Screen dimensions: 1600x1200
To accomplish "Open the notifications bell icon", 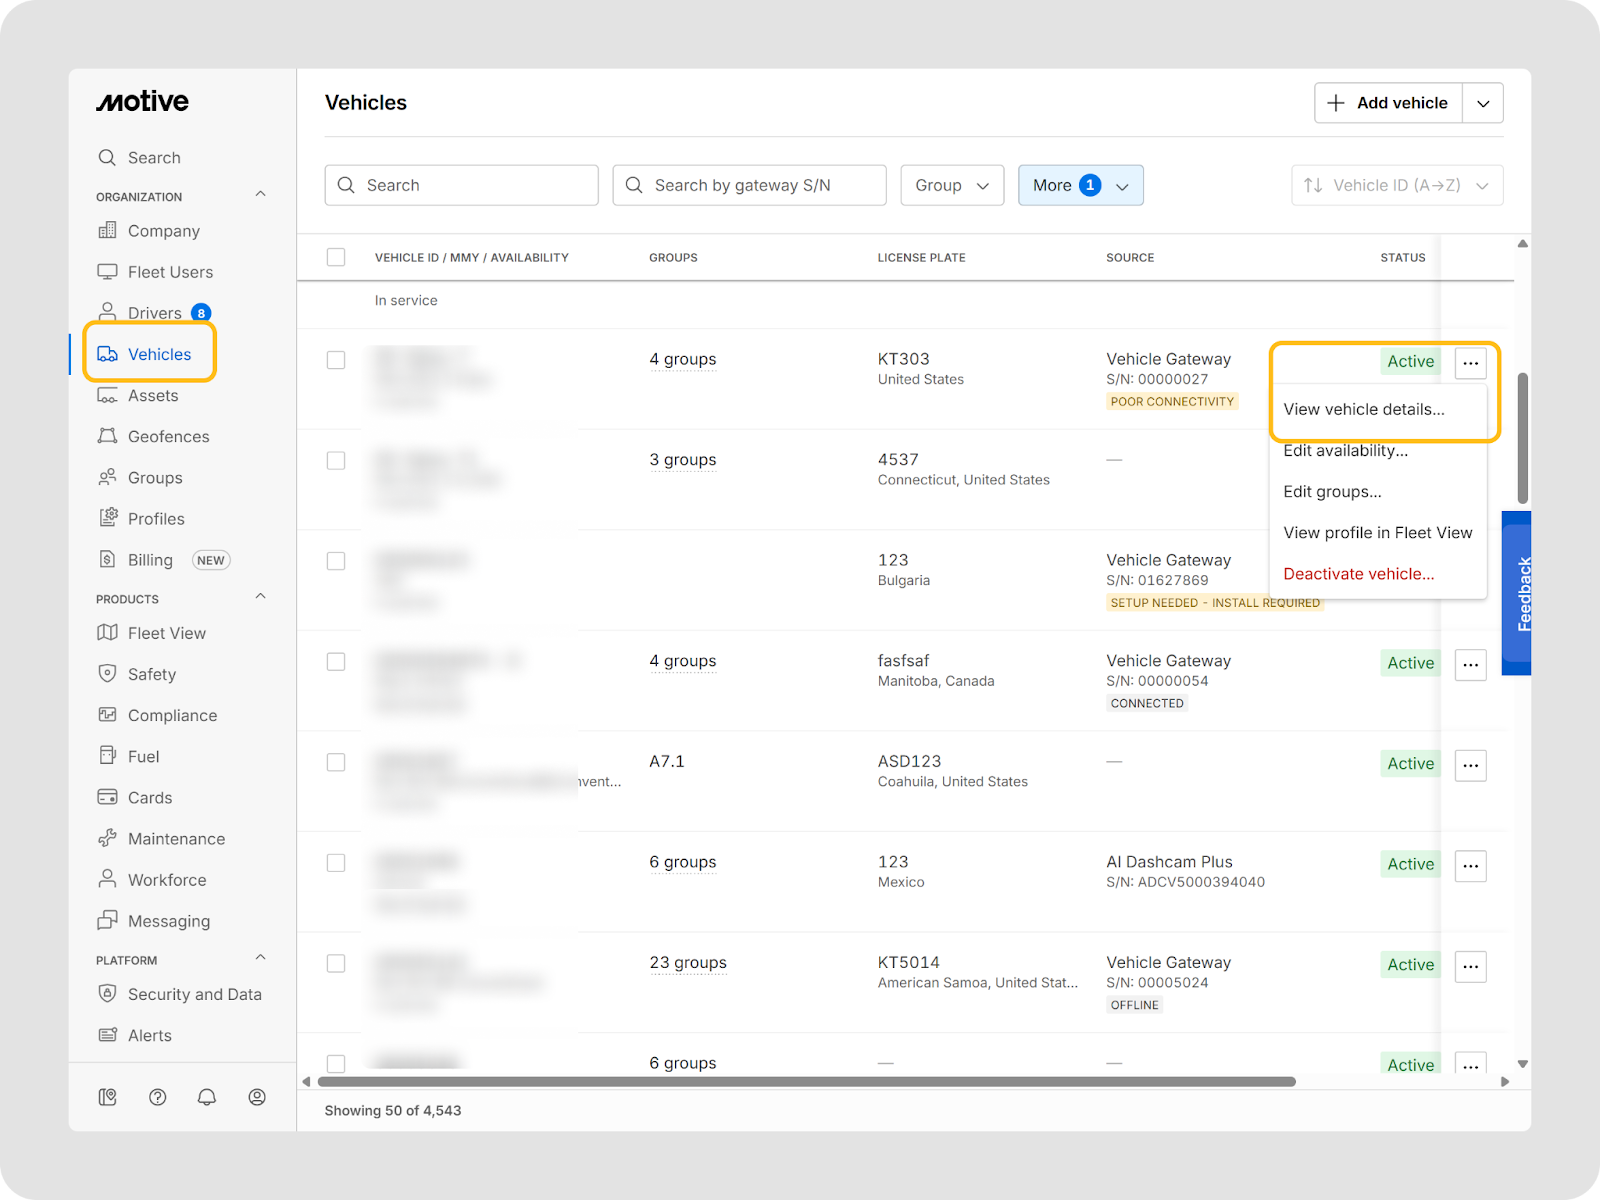I will (x=207, y=1097).
